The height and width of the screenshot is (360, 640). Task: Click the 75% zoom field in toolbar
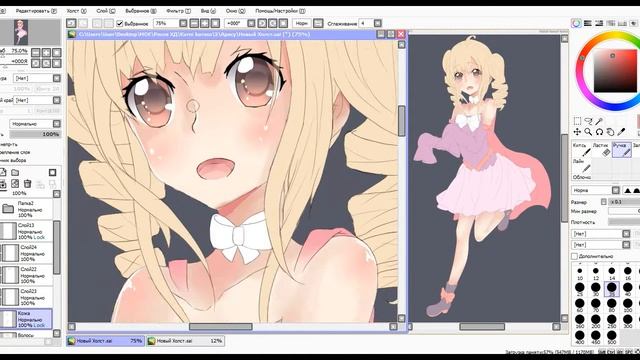click(166, 24)
